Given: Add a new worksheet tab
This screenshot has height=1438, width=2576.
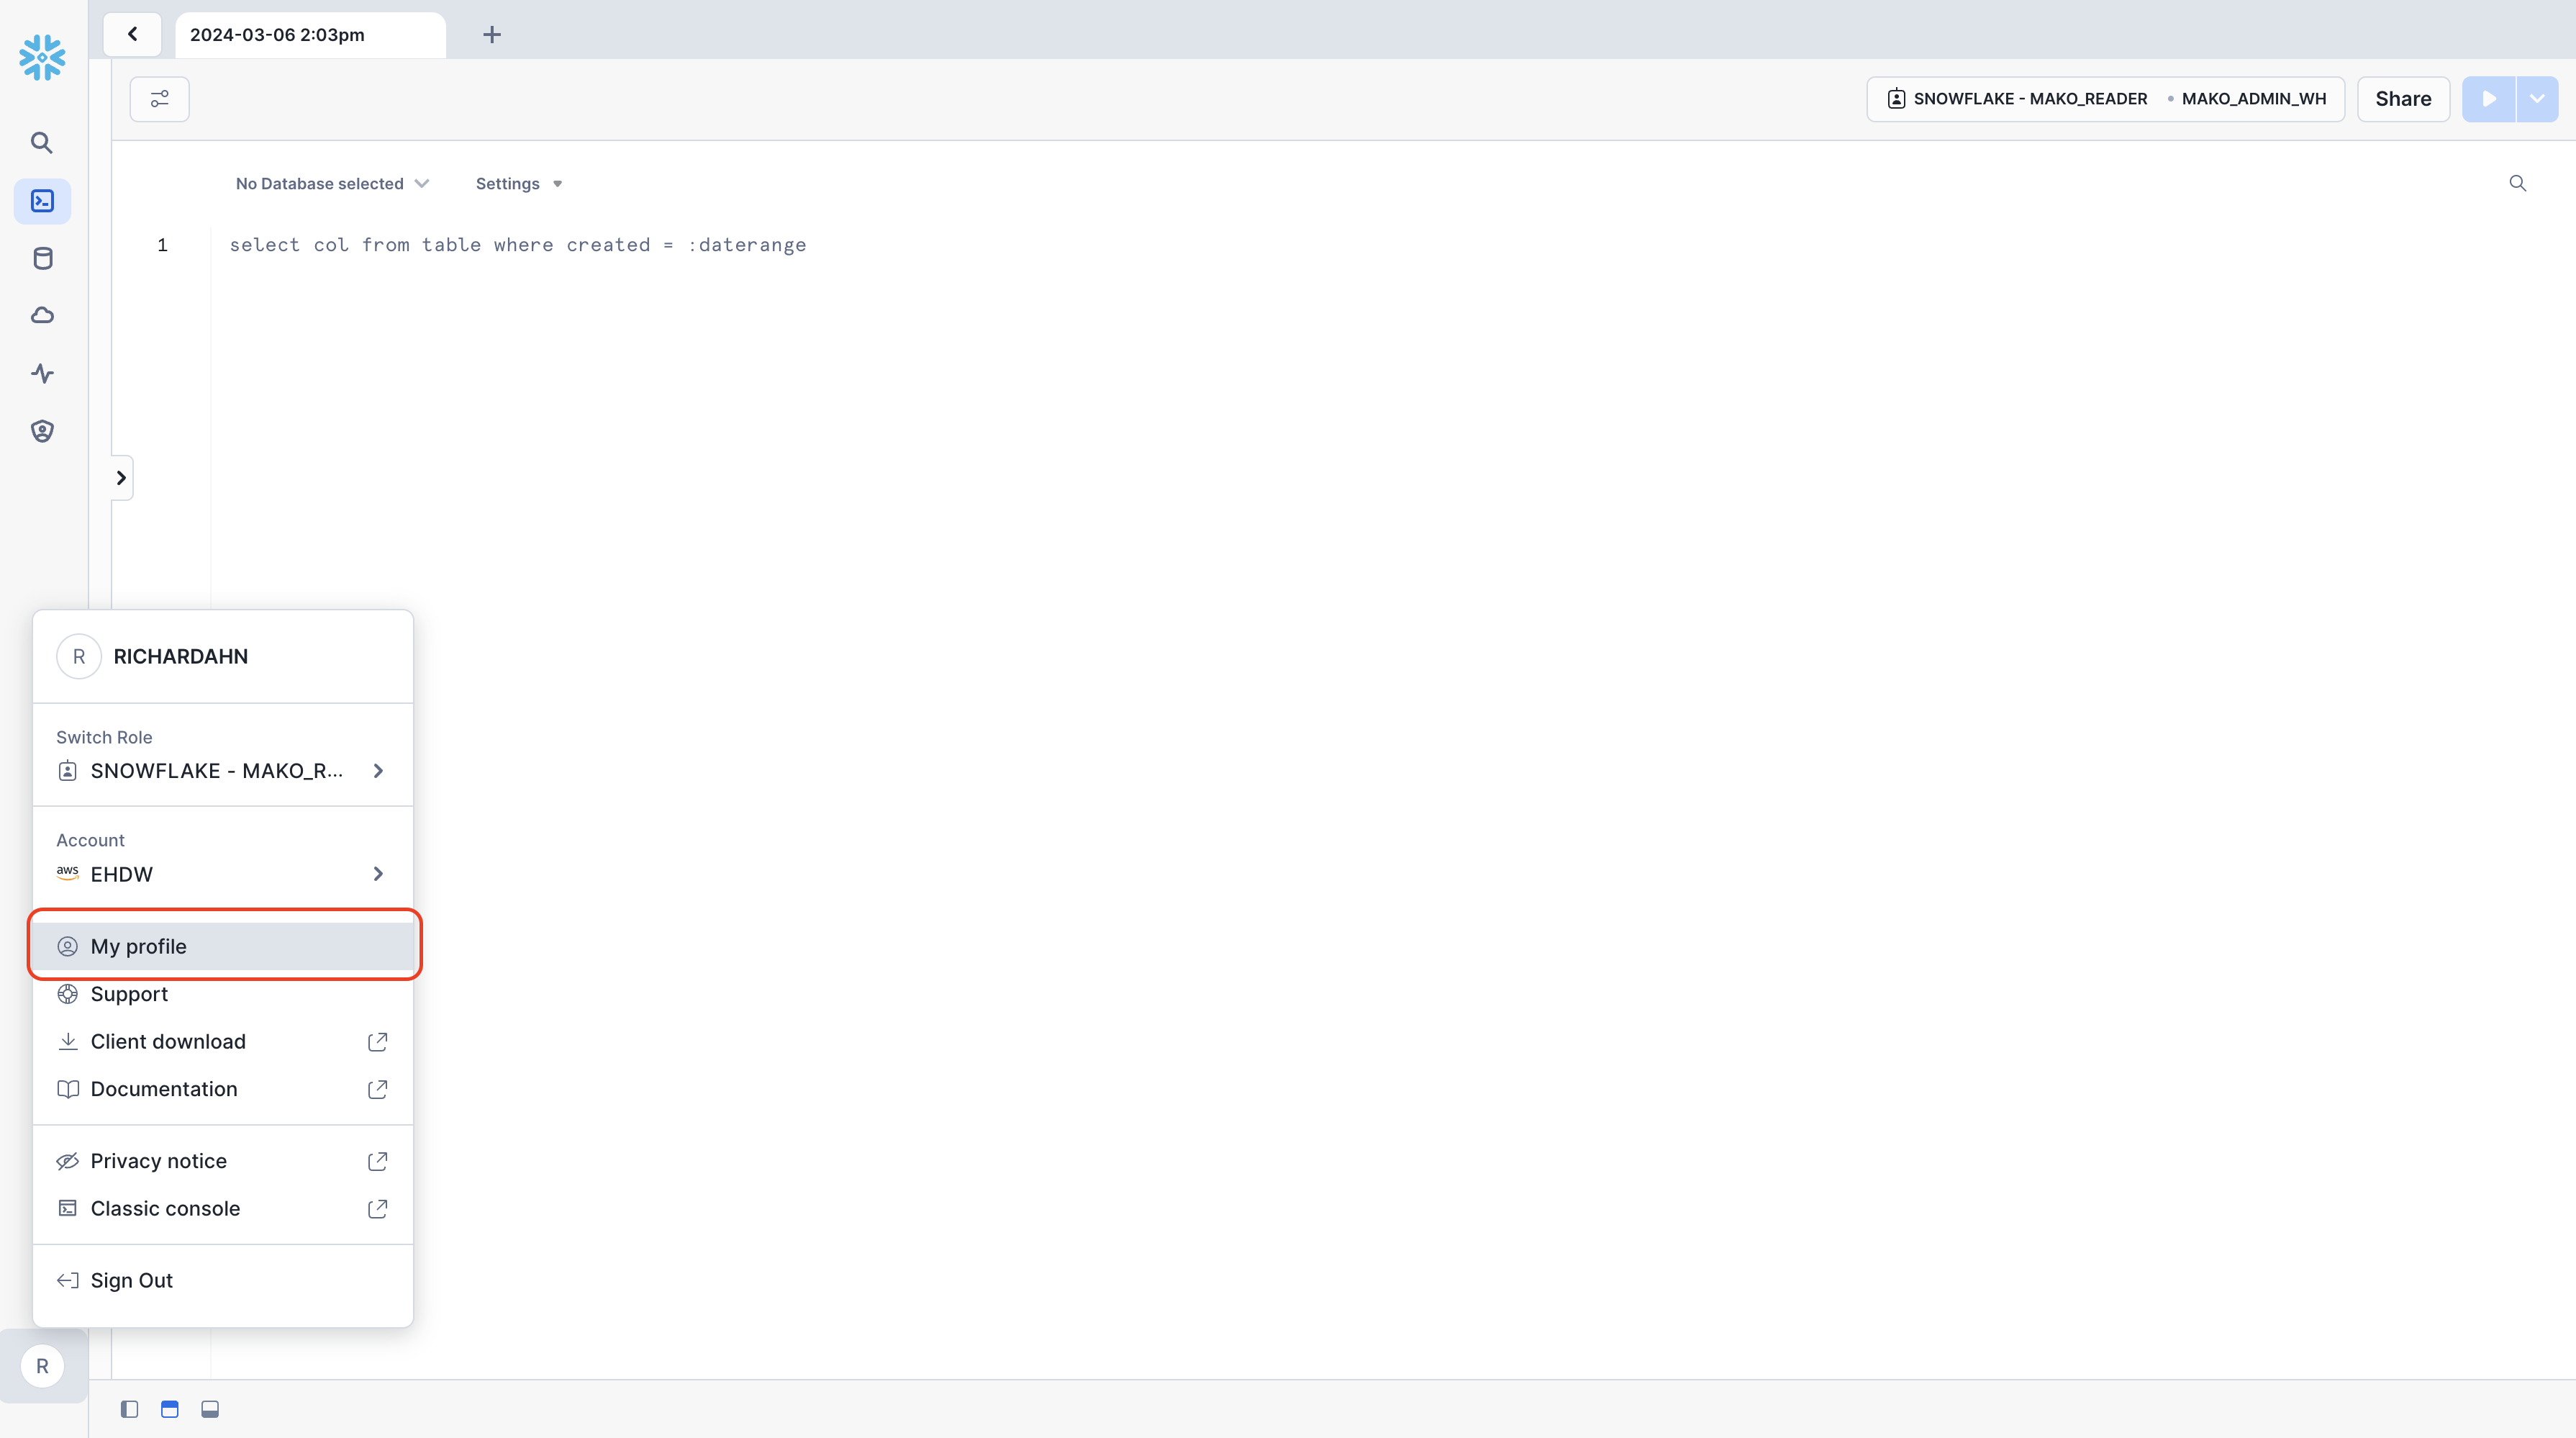Looking at the screenshot, I should 491,35.
